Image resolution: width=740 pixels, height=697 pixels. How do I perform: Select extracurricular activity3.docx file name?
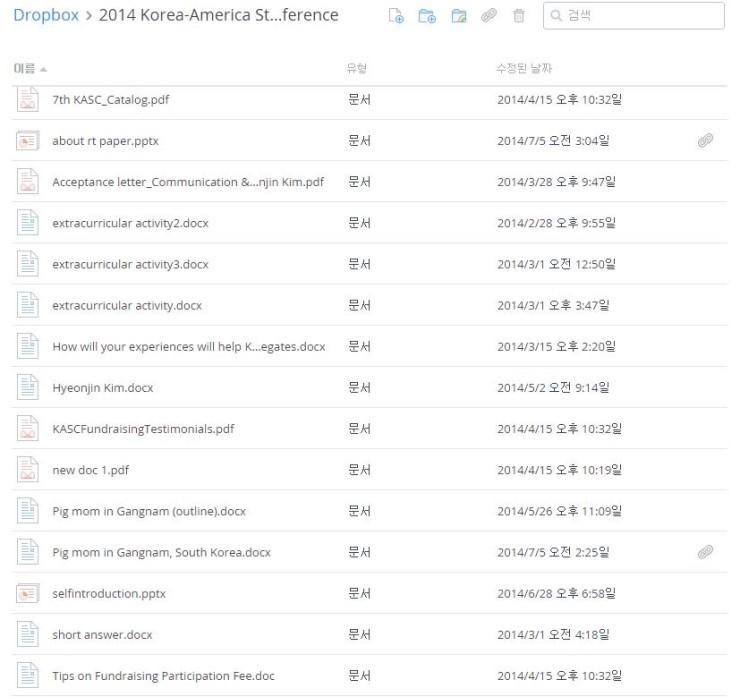130,264
